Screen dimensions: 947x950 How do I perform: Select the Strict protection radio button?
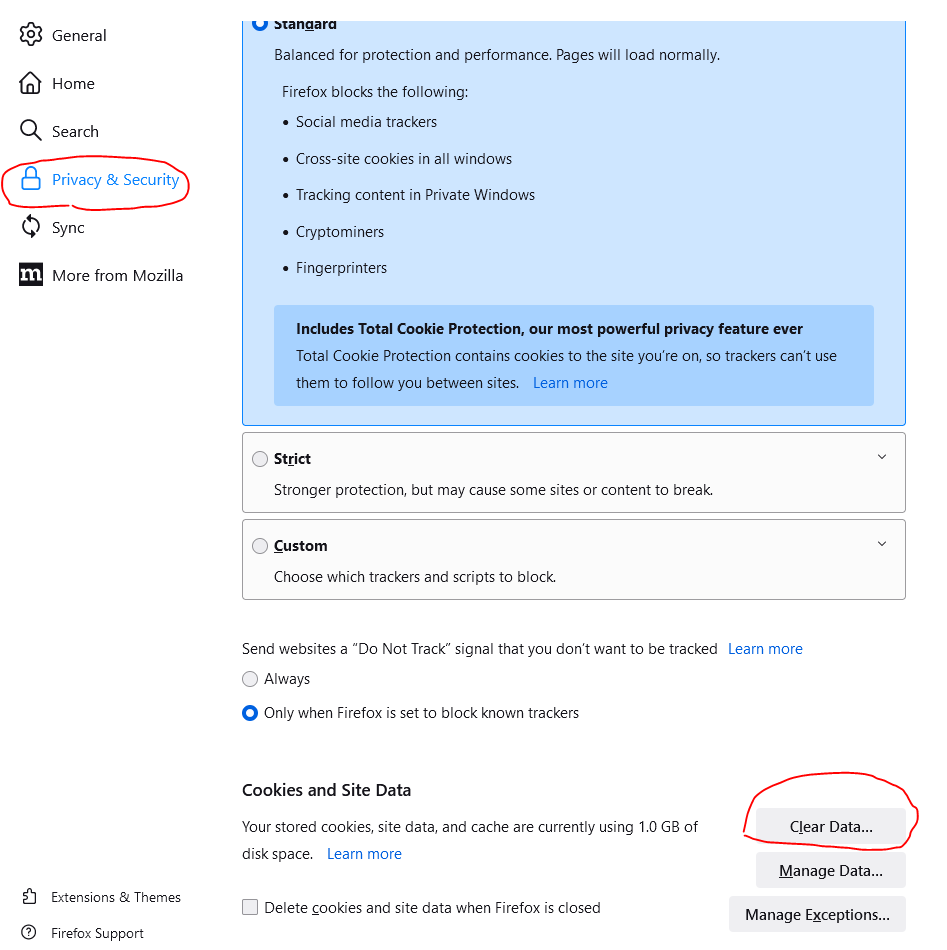pyautogui.click(x=260, y=459)
